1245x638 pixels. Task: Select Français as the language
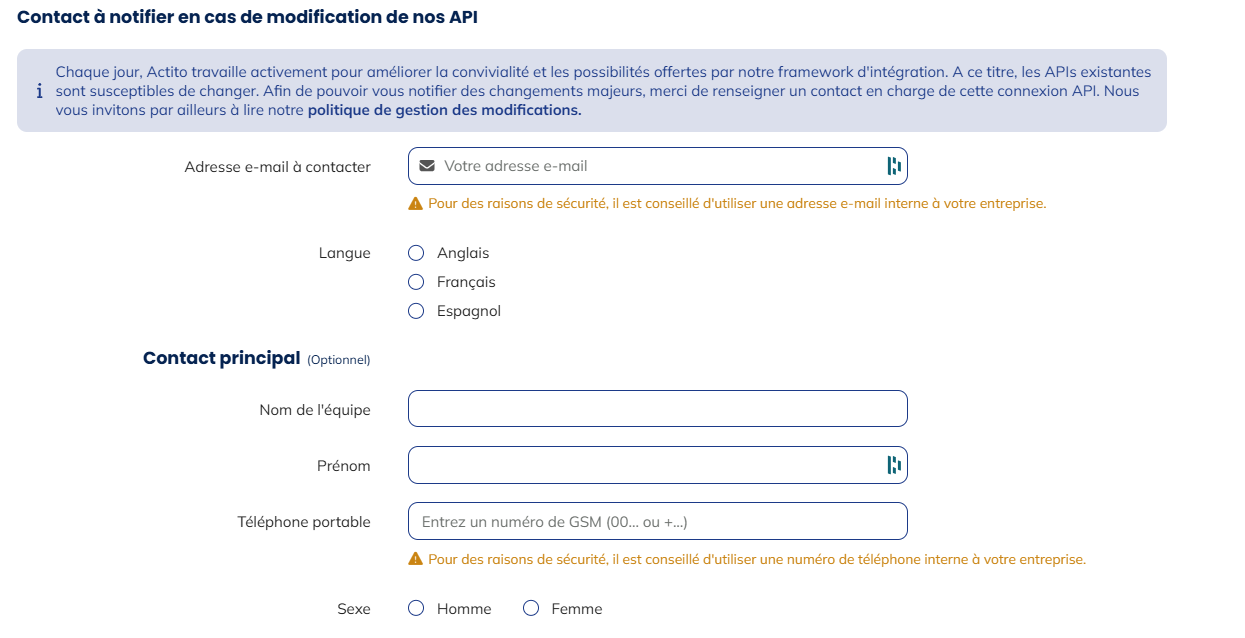pos(416,282)
